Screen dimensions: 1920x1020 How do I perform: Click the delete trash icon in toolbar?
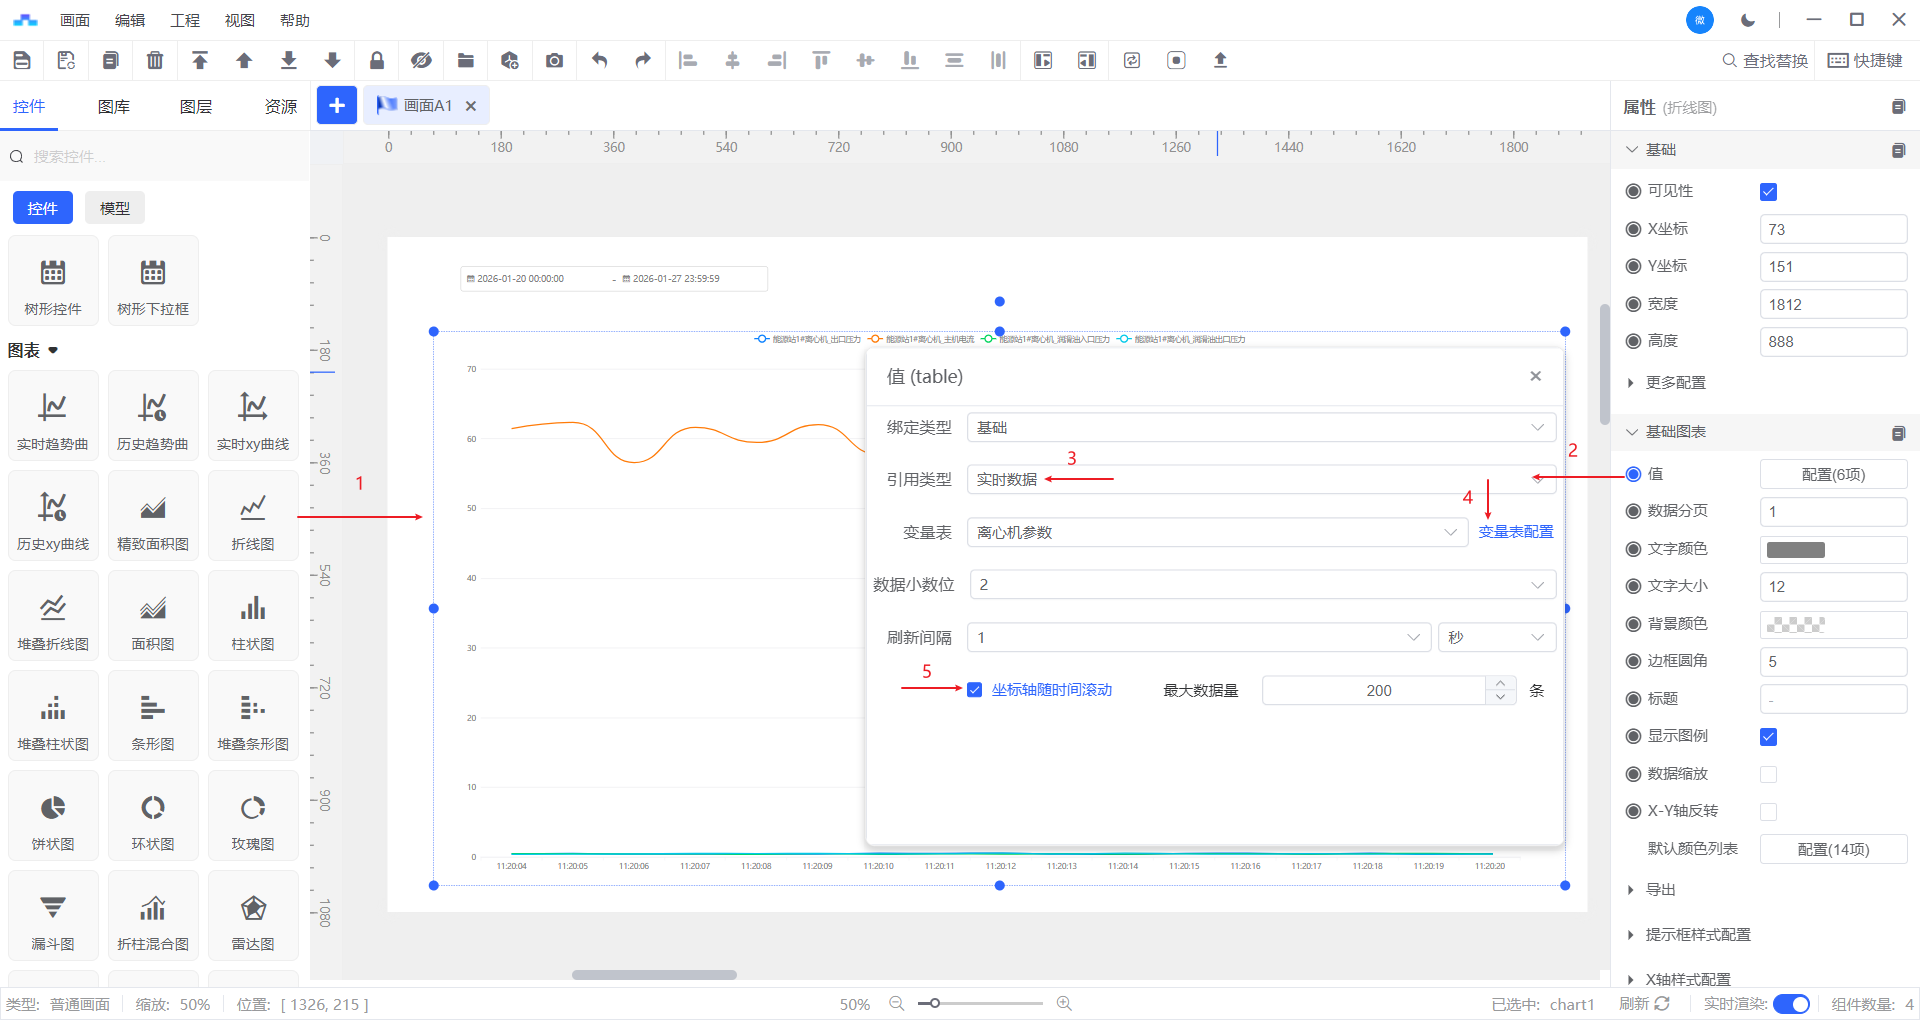(155, 61)
